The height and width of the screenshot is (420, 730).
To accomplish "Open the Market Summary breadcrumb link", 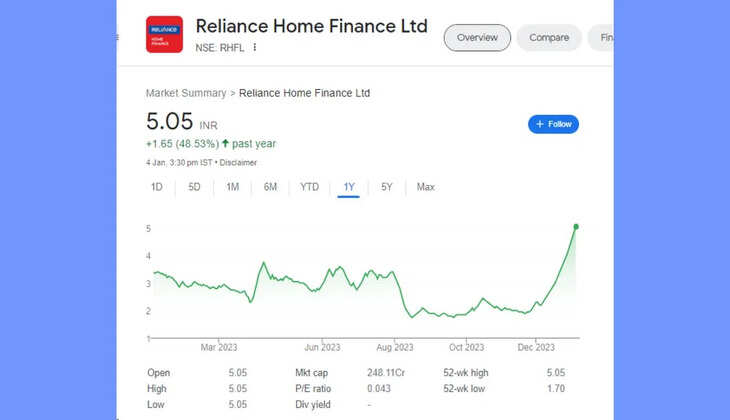I will 186,93.
